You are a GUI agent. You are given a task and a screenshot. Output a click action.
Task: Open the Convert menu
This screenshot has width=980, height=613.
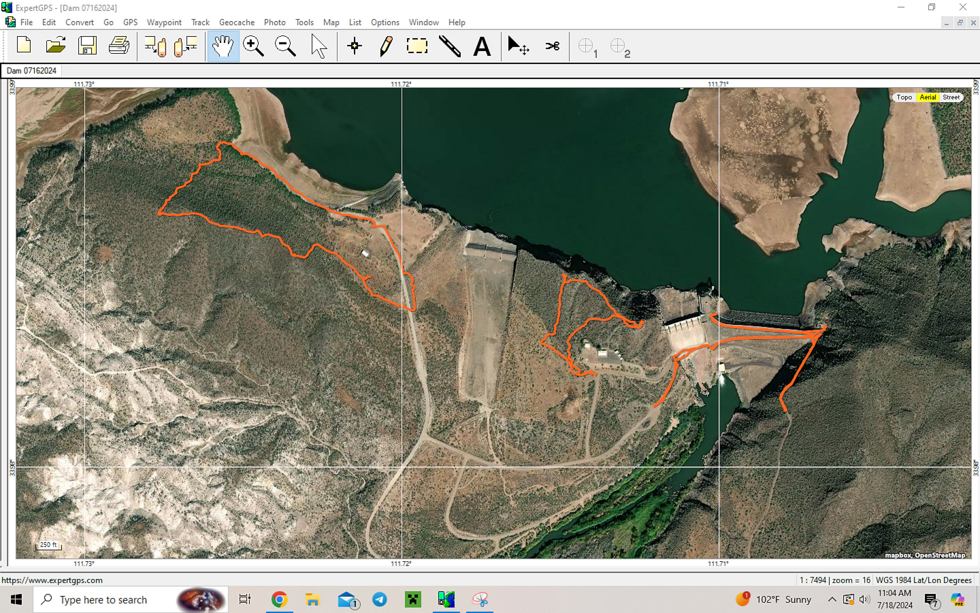79,22
